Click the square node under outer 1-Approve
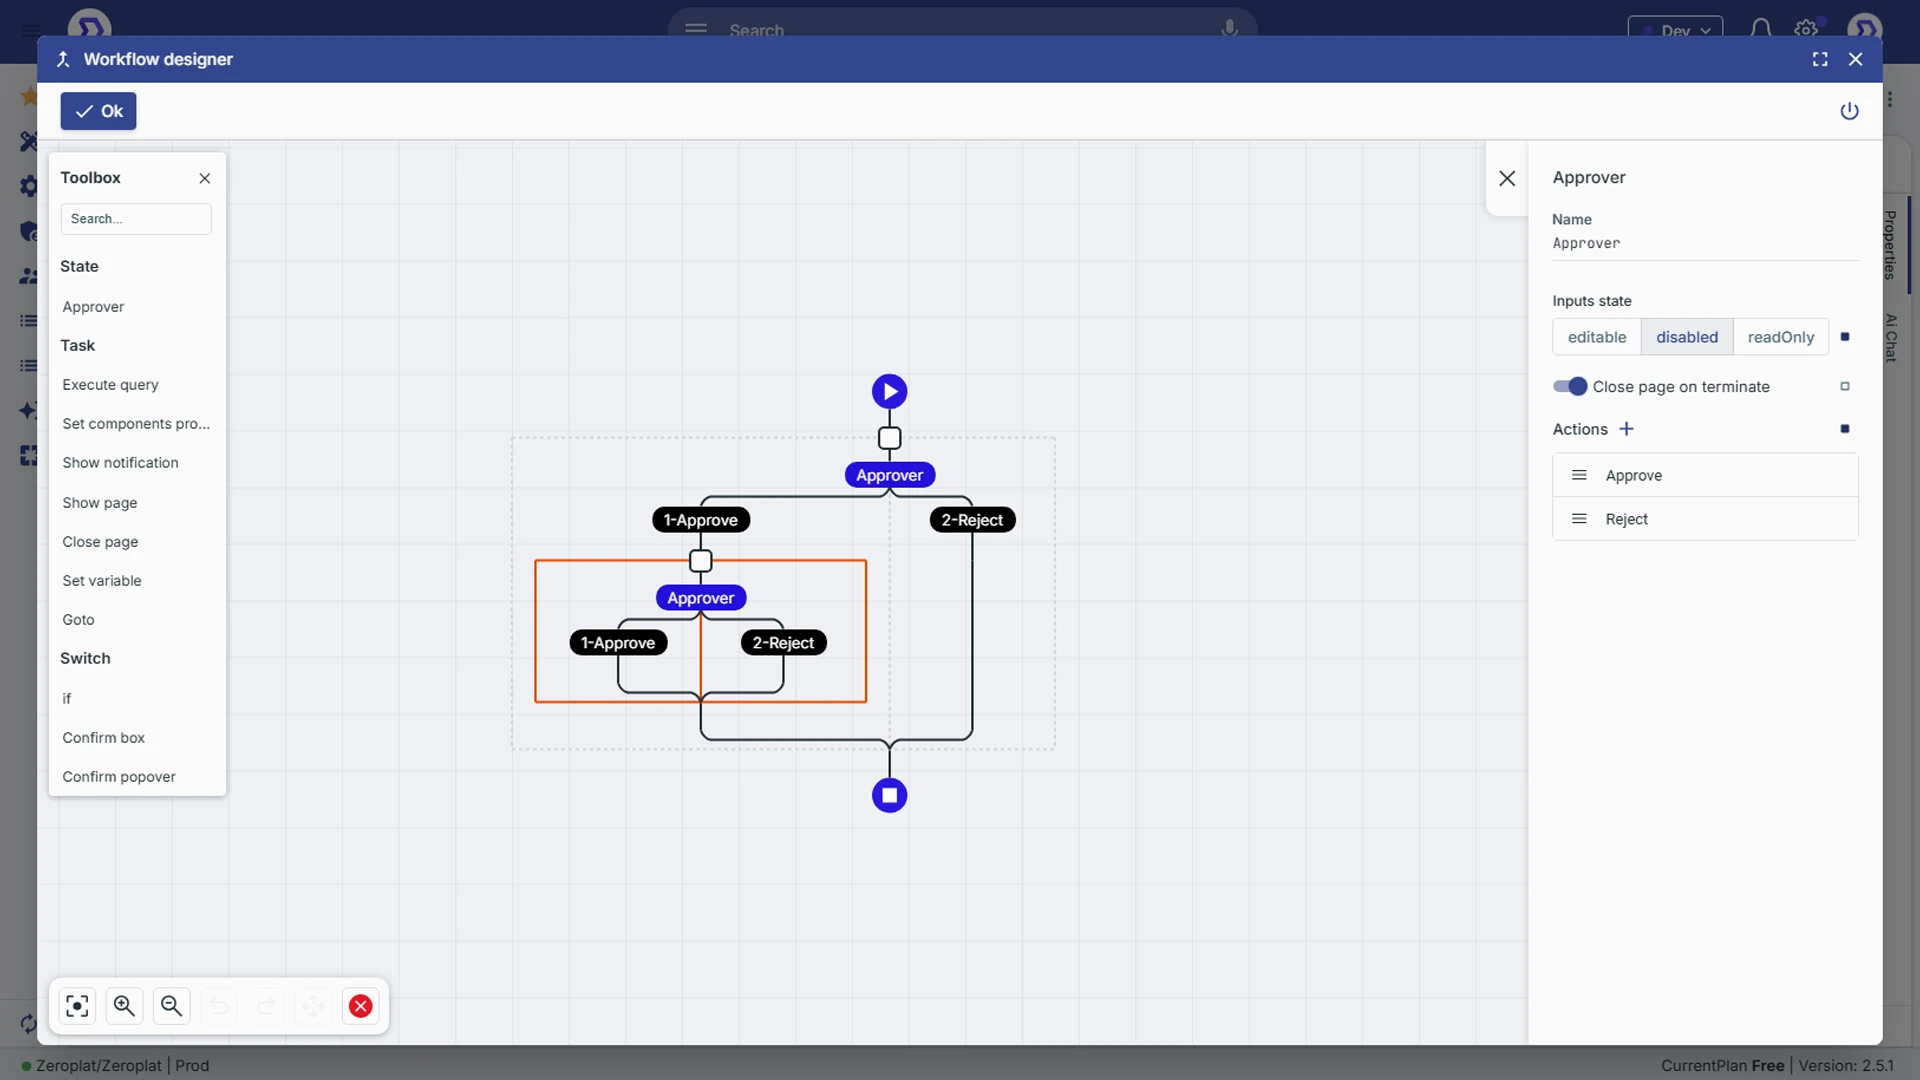Viewport: 1920px width, 1080px height. coord(701,561)
